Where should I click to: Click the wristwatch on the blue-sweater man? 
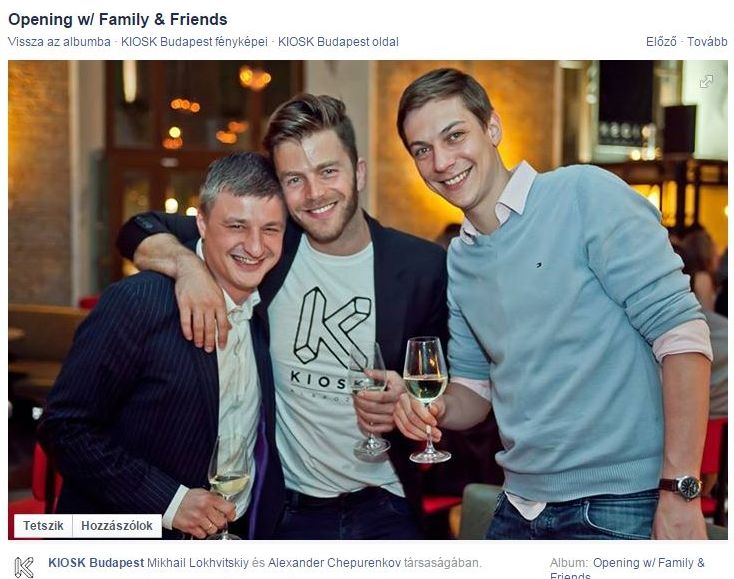click(684, 487)
